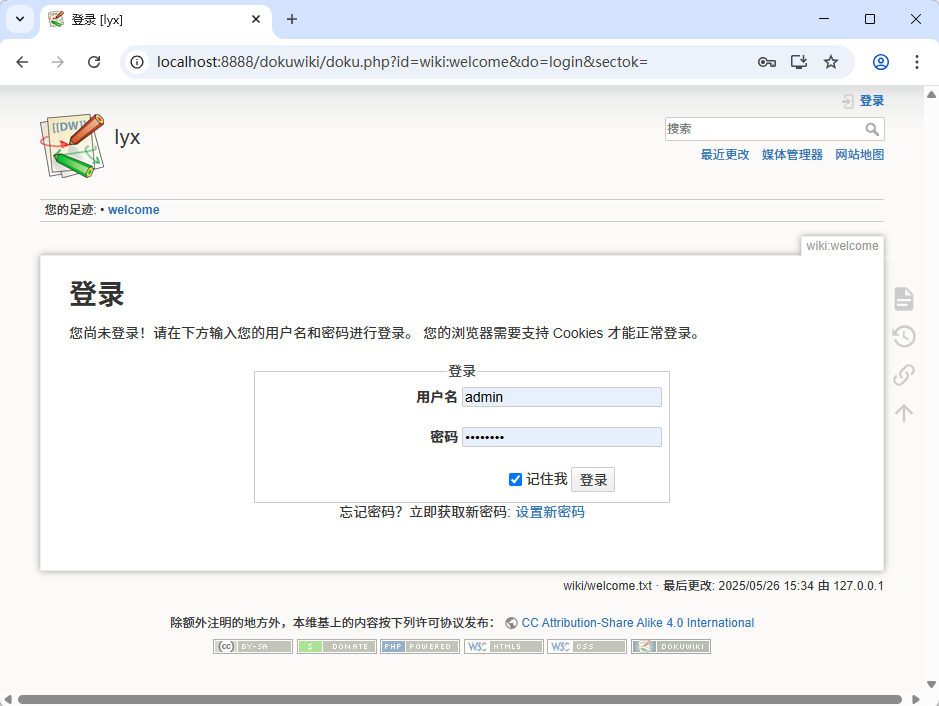Open 网站地图 link
939x706 pixels.
pyautogui.click(x=859, y=154)
